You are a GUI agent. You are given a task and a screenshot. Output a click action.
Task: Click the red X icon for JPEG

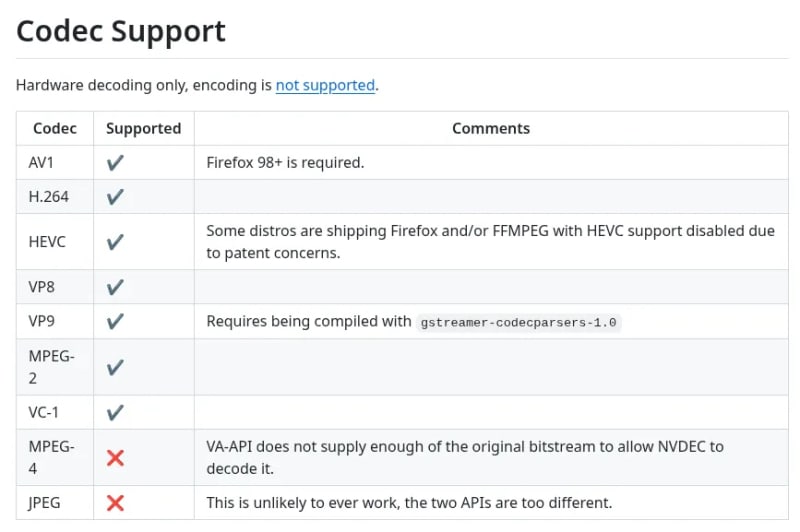click(115, 503)
